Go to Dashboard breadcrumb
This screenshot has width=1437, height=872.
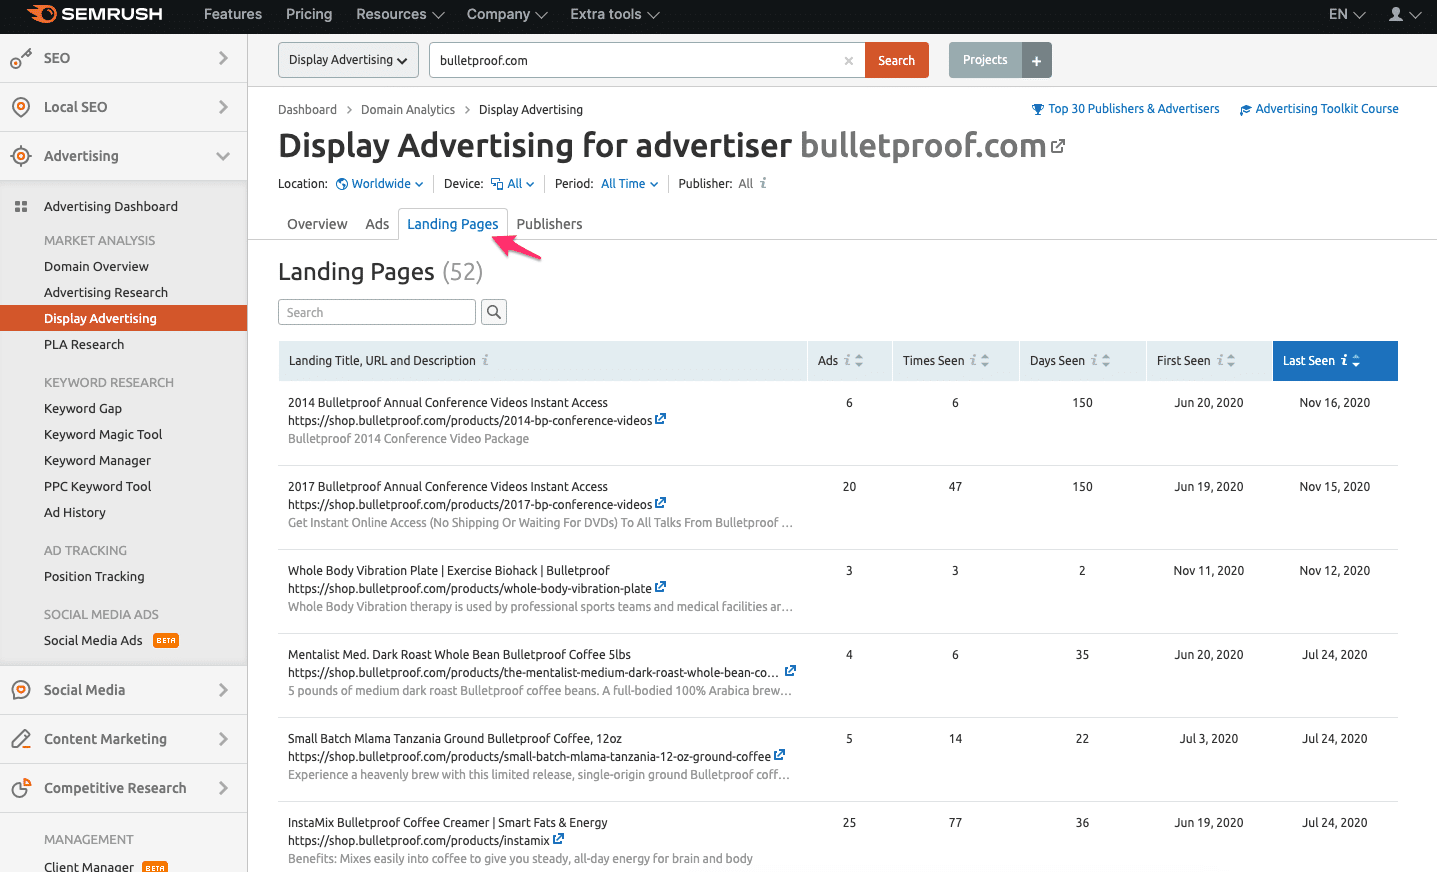[307, 110]
